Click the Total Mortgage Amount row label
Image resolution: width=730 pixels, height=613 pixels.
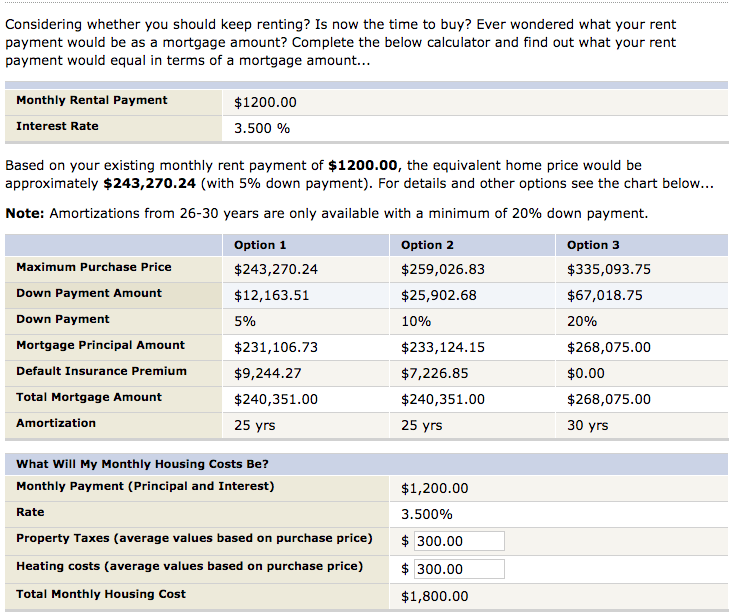pyautogui.click(x=89, y=397)
